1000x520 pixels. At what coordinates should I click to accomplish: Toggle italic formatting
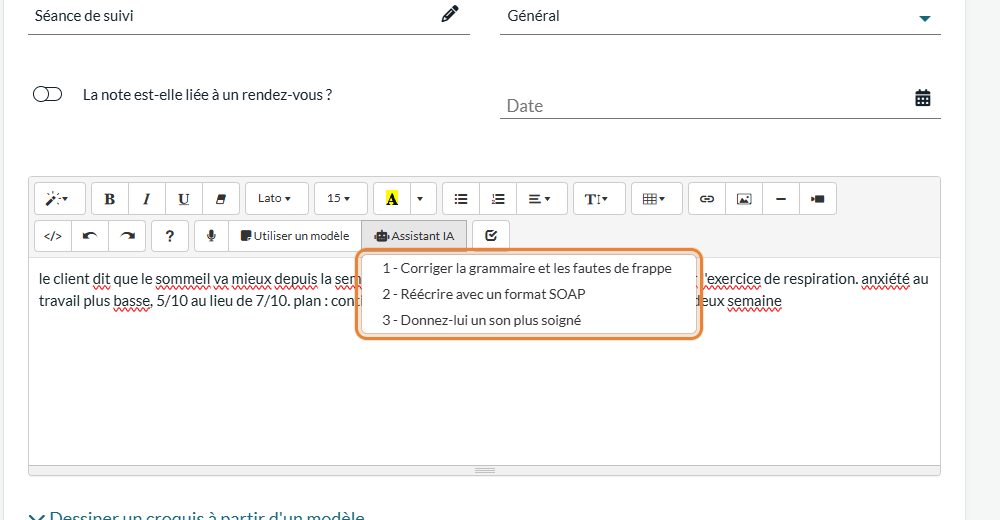tap(147, 198)
